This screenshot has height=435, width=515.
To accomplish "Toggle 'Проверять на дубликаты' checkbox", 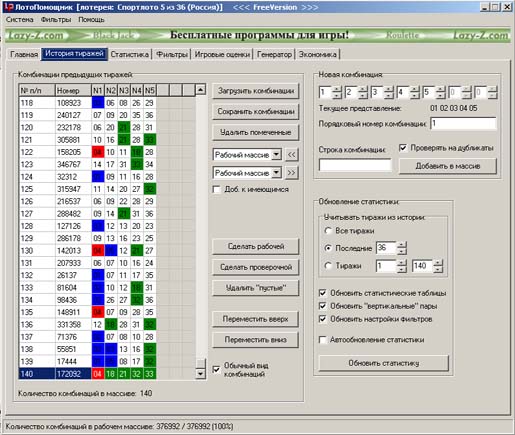I will point(403,148).
